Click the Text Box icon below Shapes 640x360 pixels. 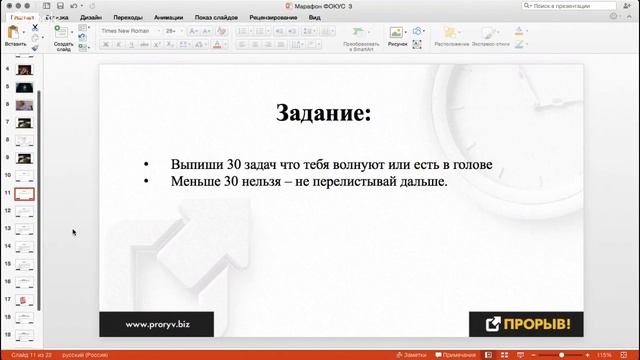[417, 44]
